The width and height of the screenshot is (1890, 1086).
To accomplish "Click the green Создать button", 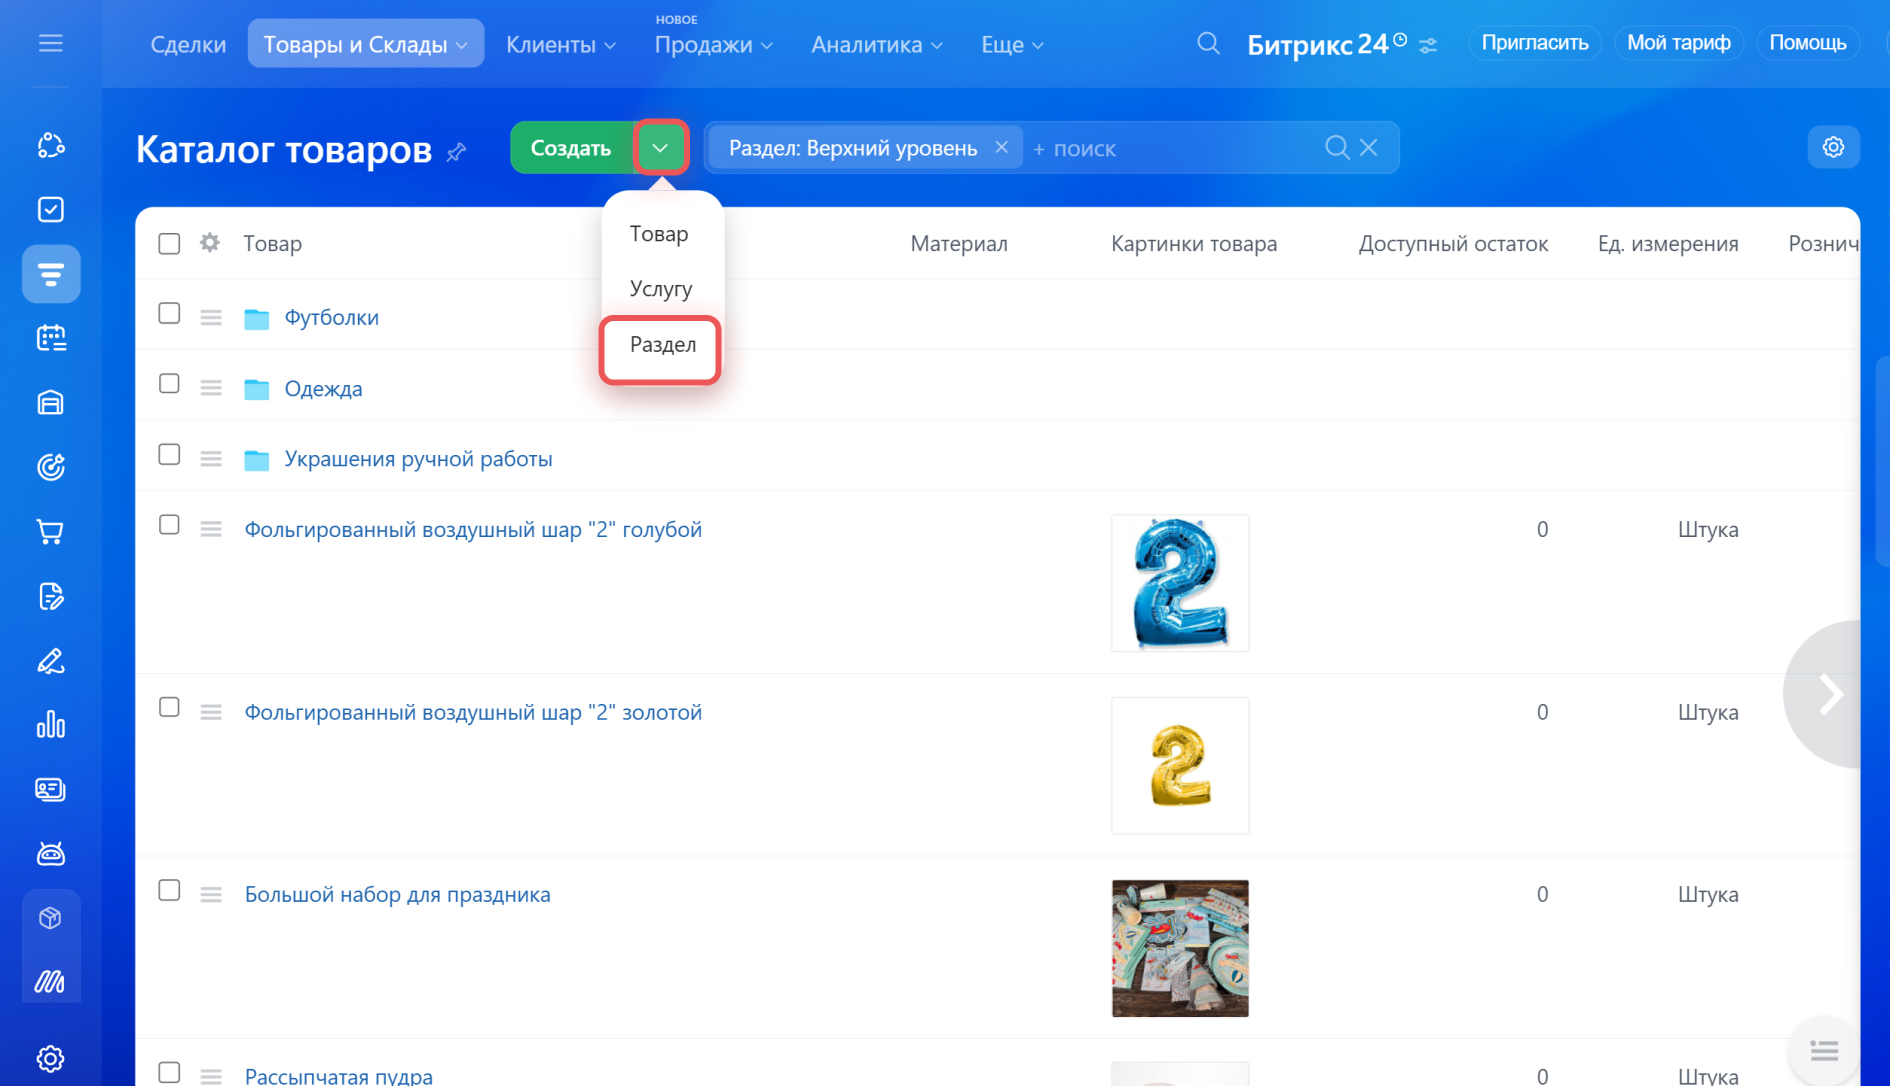I will coord(571,148).
